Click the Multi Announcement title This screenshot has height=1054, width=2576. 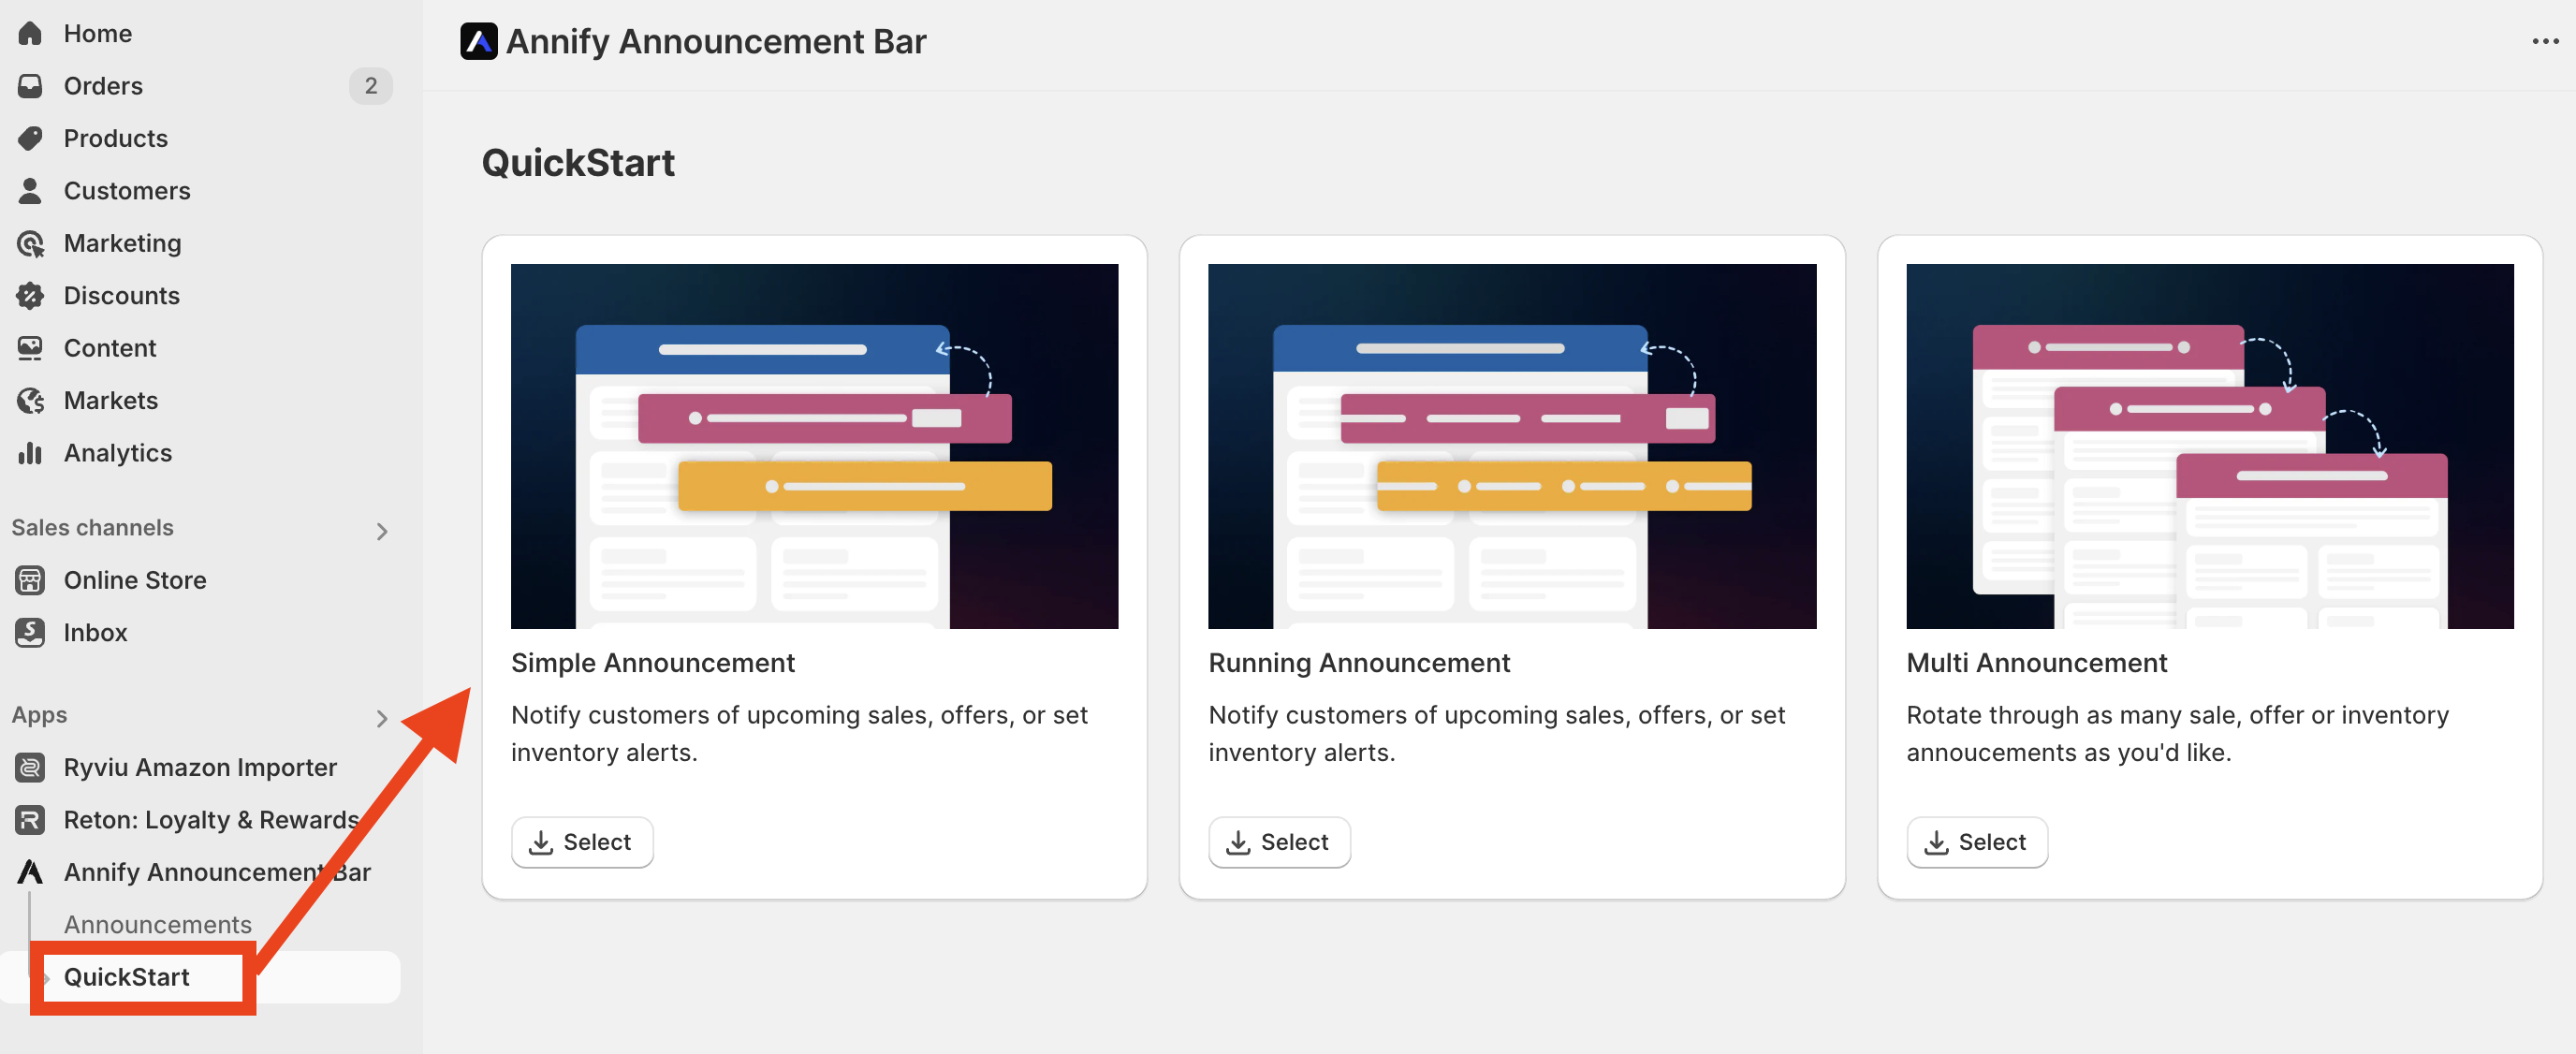pos(2036,663)
